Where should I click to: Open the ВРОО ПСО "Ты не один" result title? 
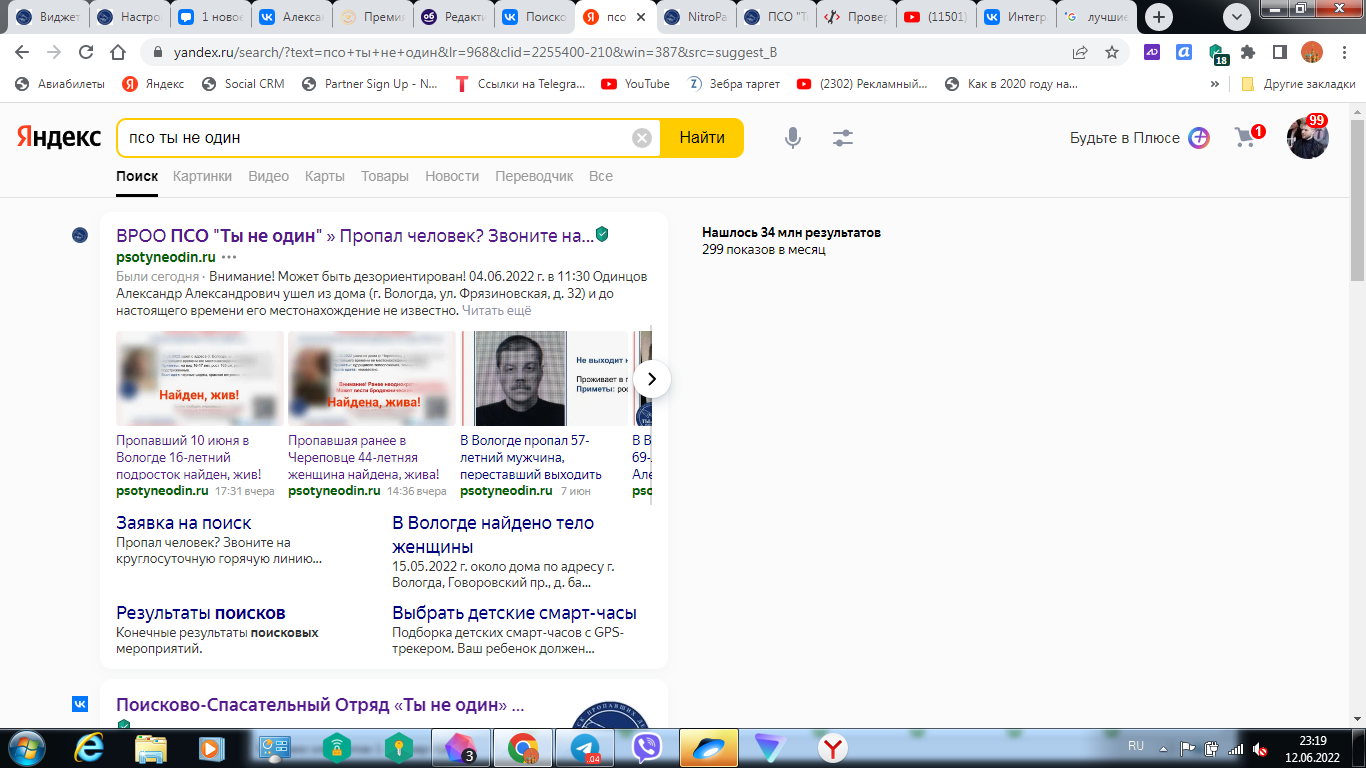355,236
